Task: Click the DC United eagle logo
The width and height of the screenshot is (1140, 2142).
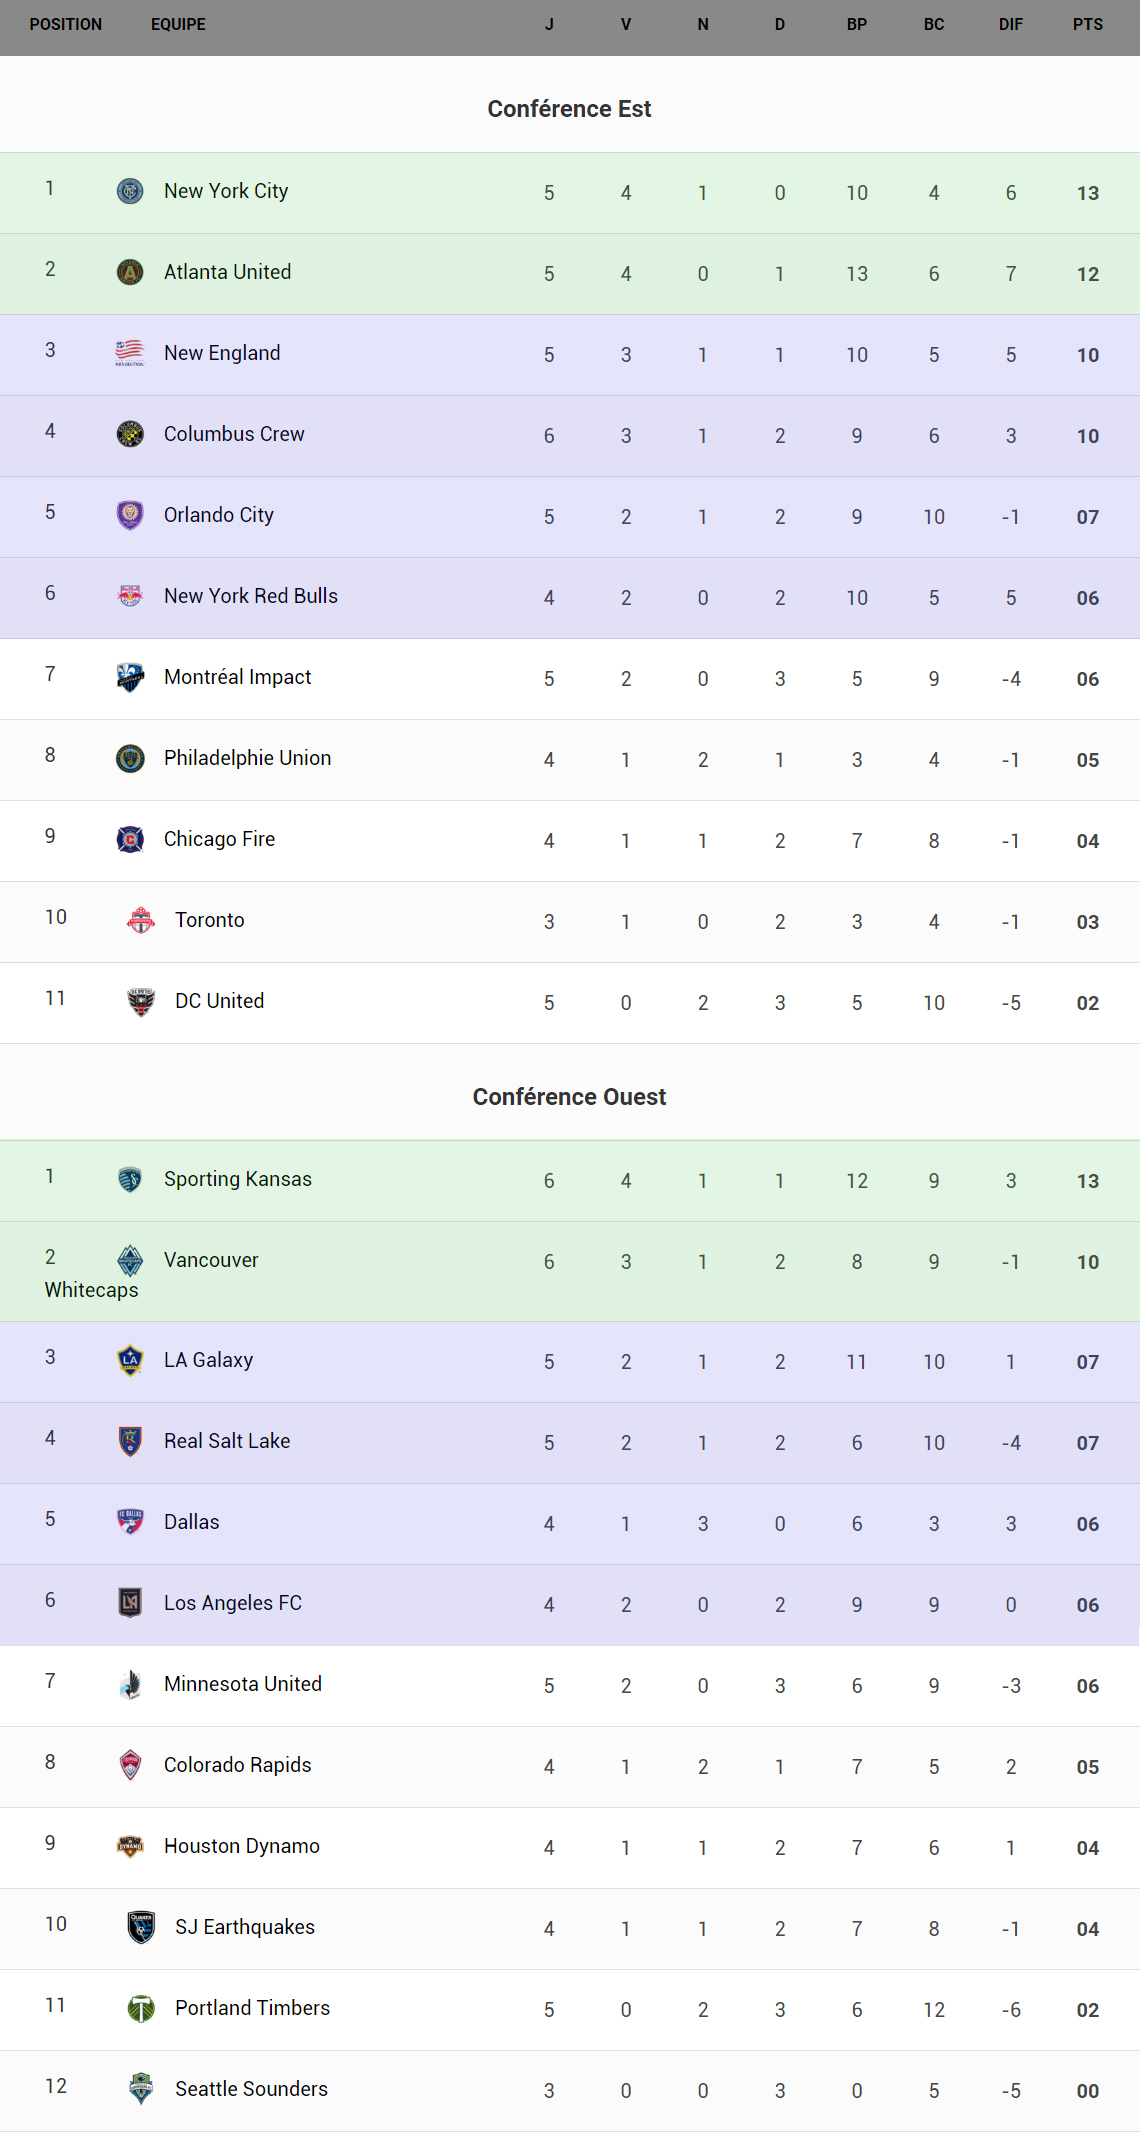Action: coord(141,1001)
